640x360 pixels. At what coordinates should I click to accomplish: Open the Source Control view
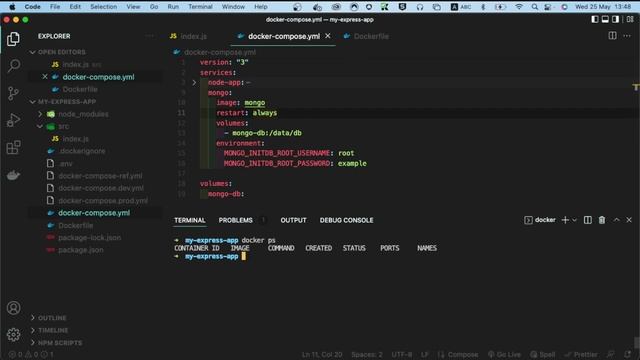[x=13, y=93]
